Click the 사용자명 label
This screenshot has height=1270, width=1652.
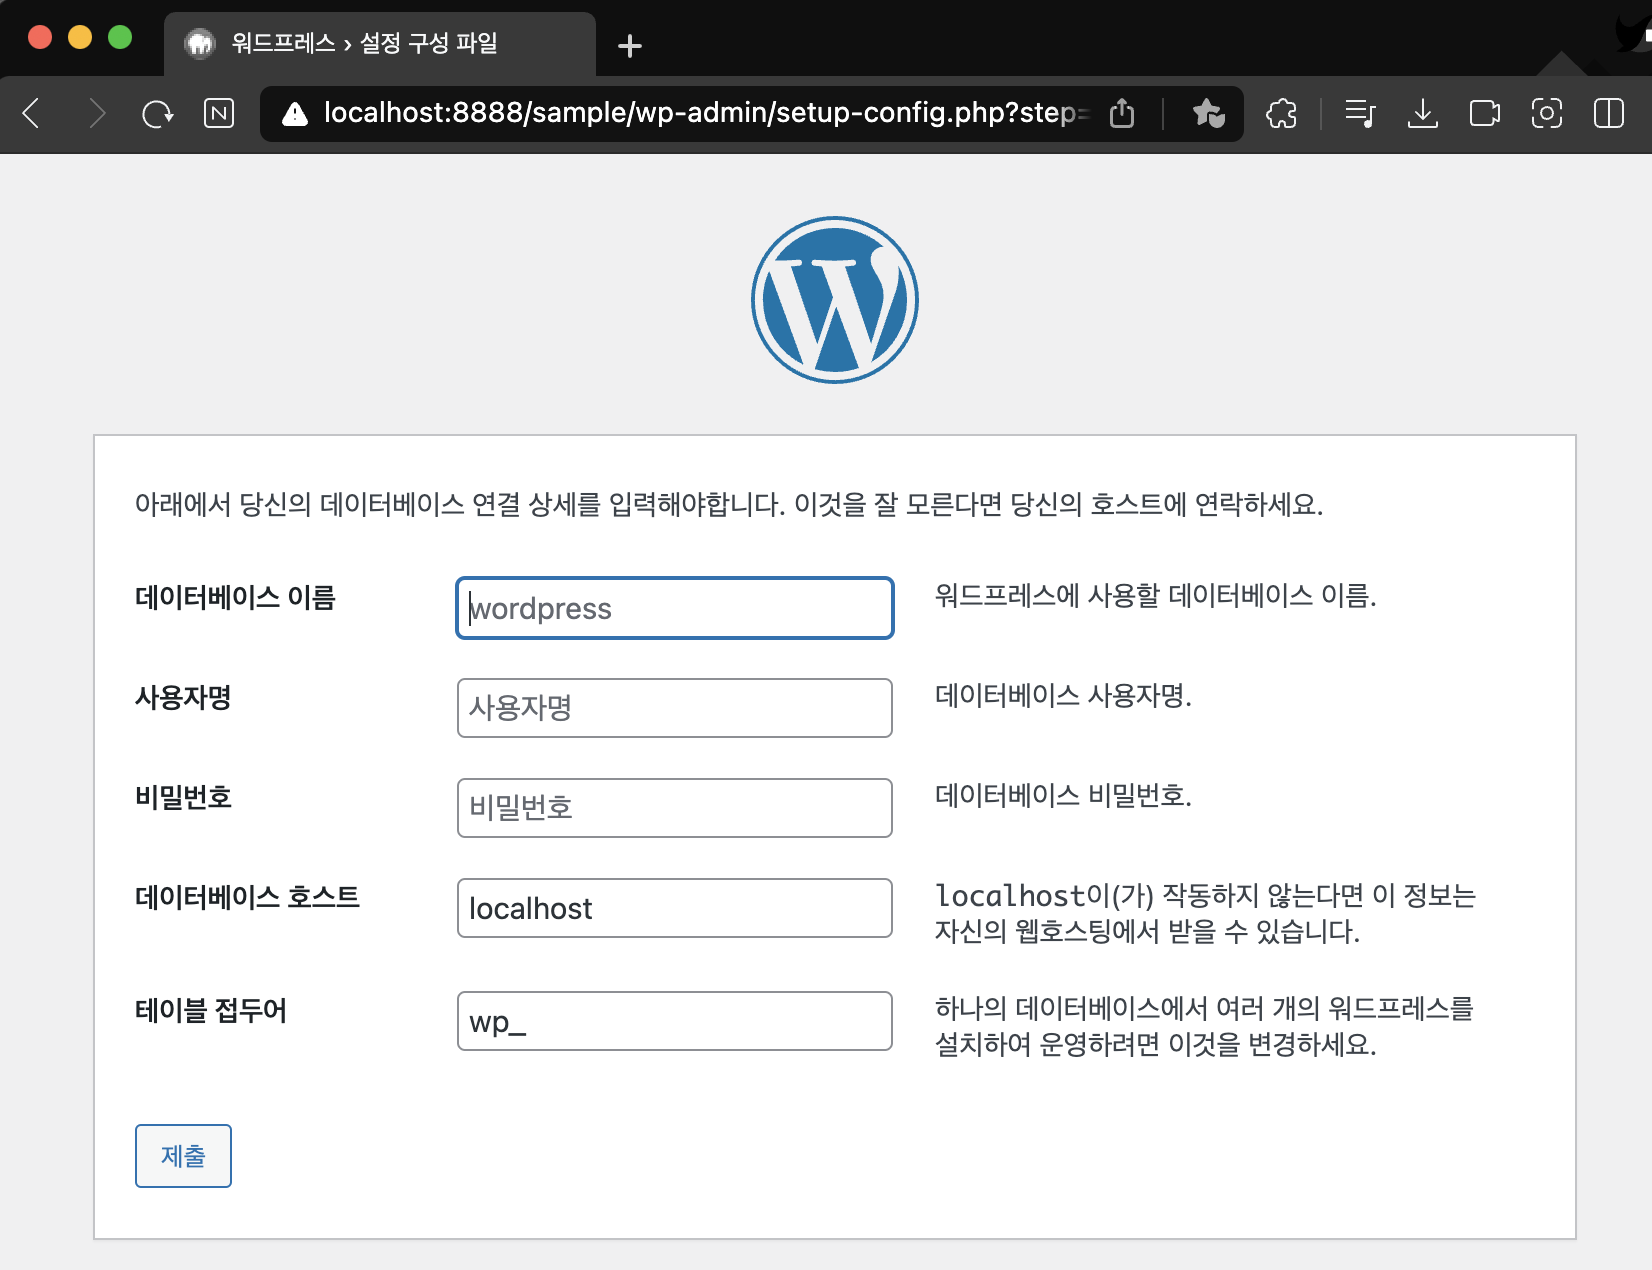pos(183,698)
